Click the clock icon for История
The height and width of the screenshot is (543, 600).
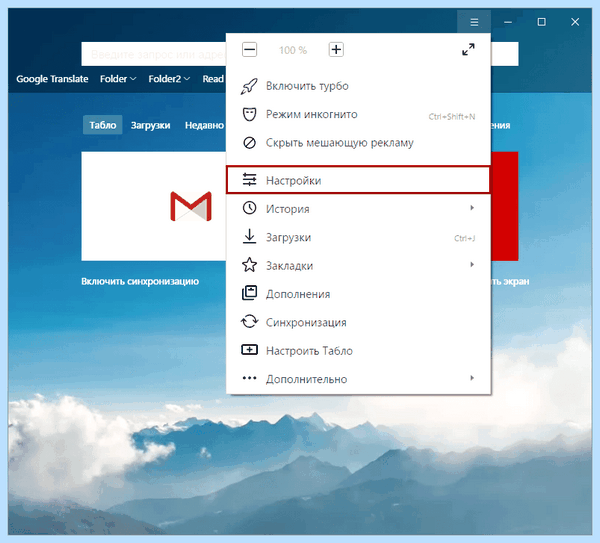coord(249,208)
